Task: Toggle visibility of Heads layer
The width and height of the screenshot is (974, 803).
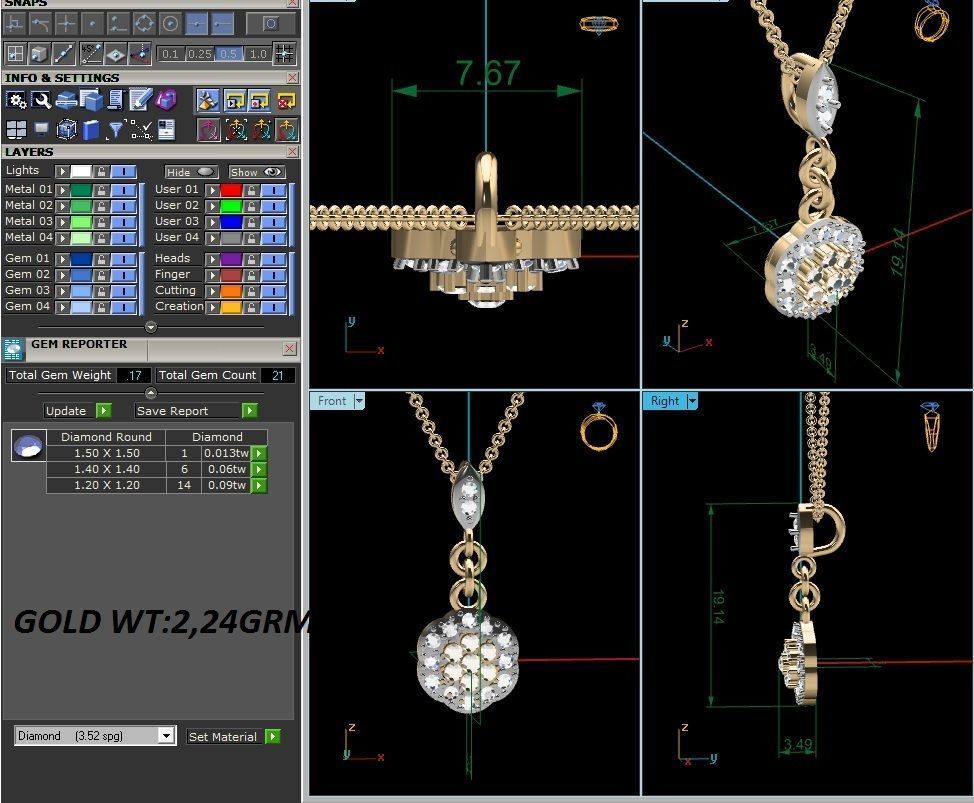Action: tap(274, 259)
